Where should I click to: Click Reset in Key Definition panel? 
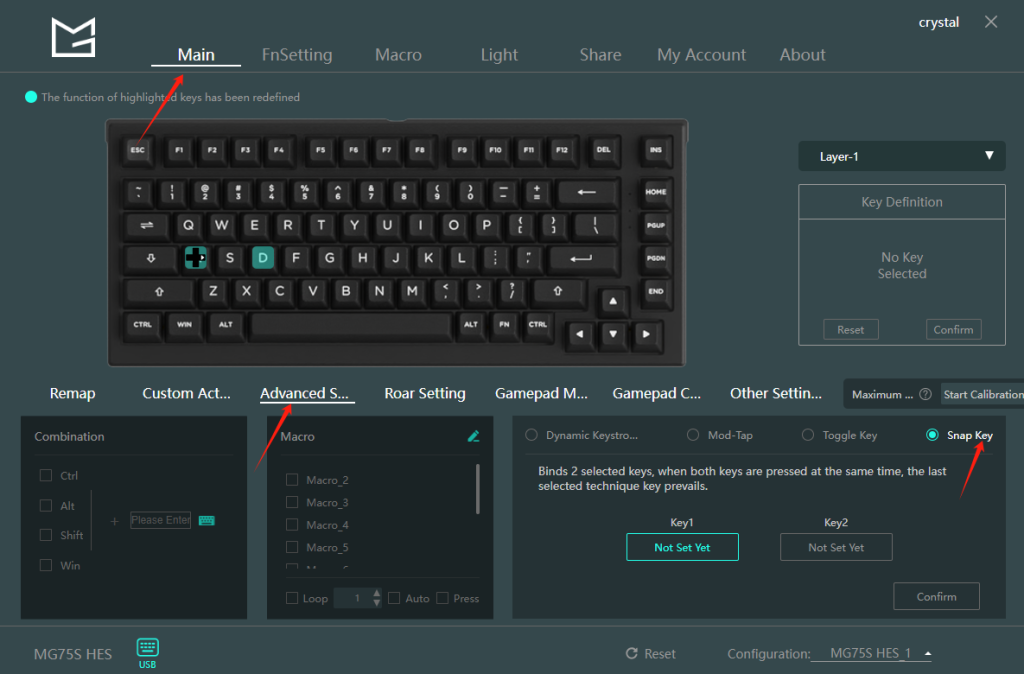click(850, 330)
